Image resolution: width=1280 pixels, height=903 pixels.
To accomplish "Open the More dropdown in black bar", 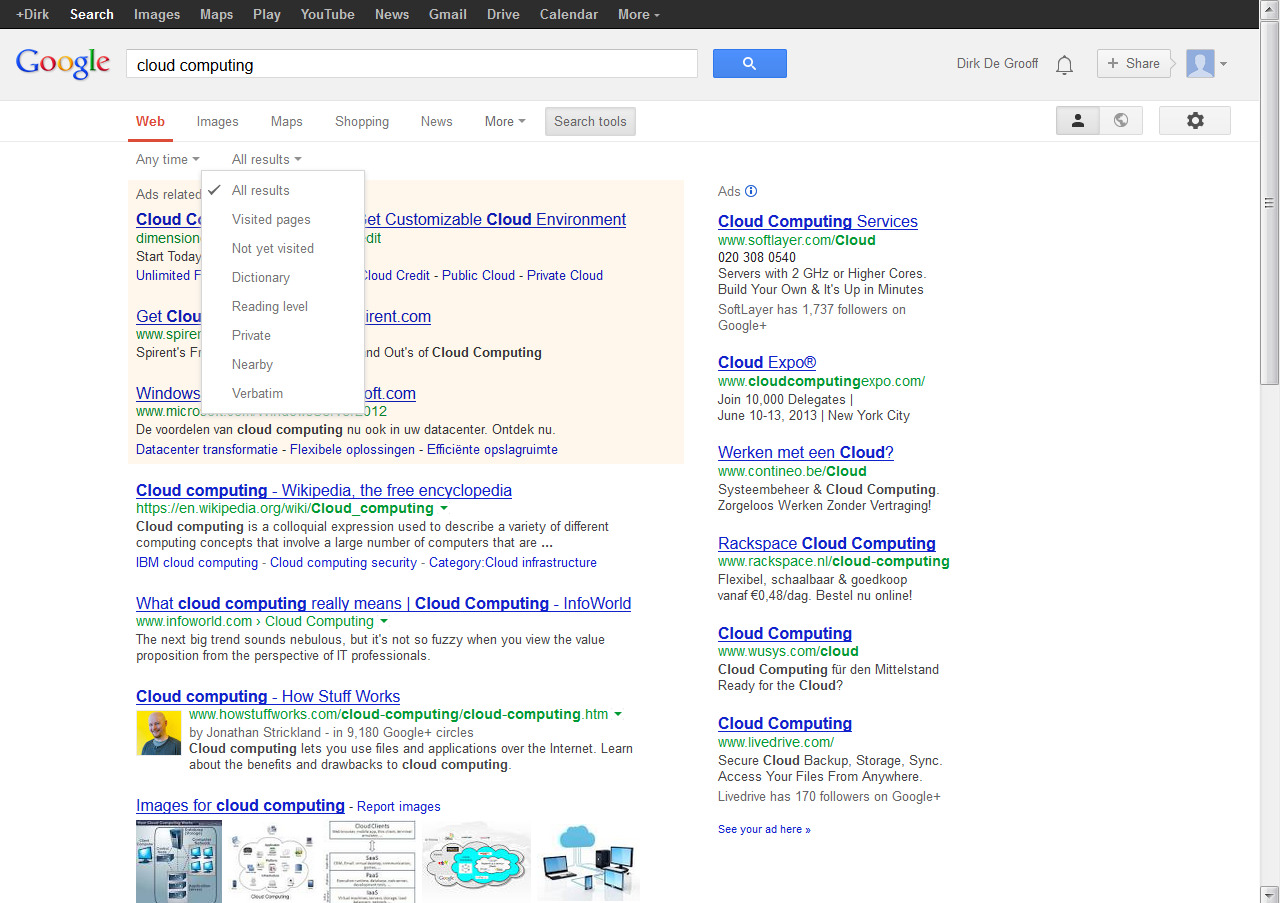I will coord(639,14).
